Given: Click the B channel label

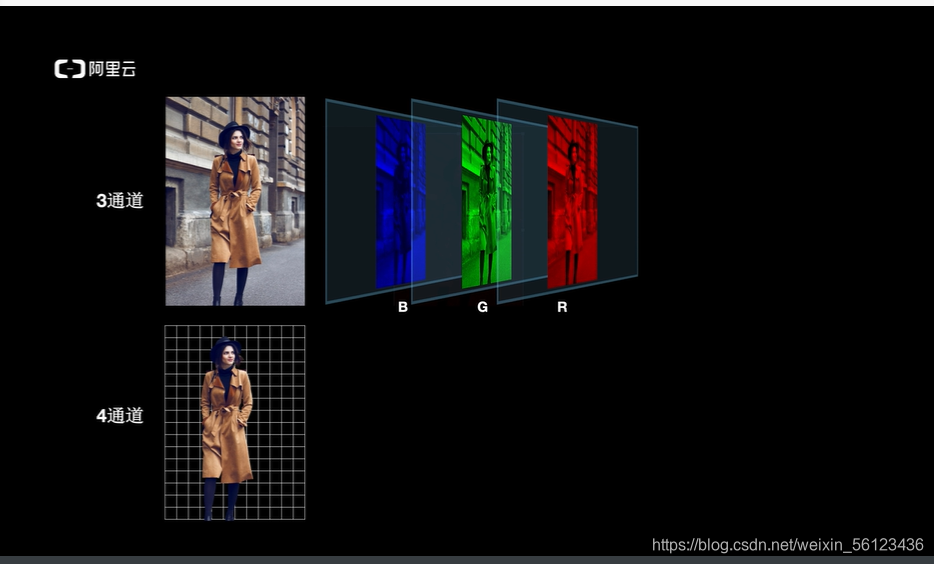Looking at the screenshot, I should click(x=403, y=307).
